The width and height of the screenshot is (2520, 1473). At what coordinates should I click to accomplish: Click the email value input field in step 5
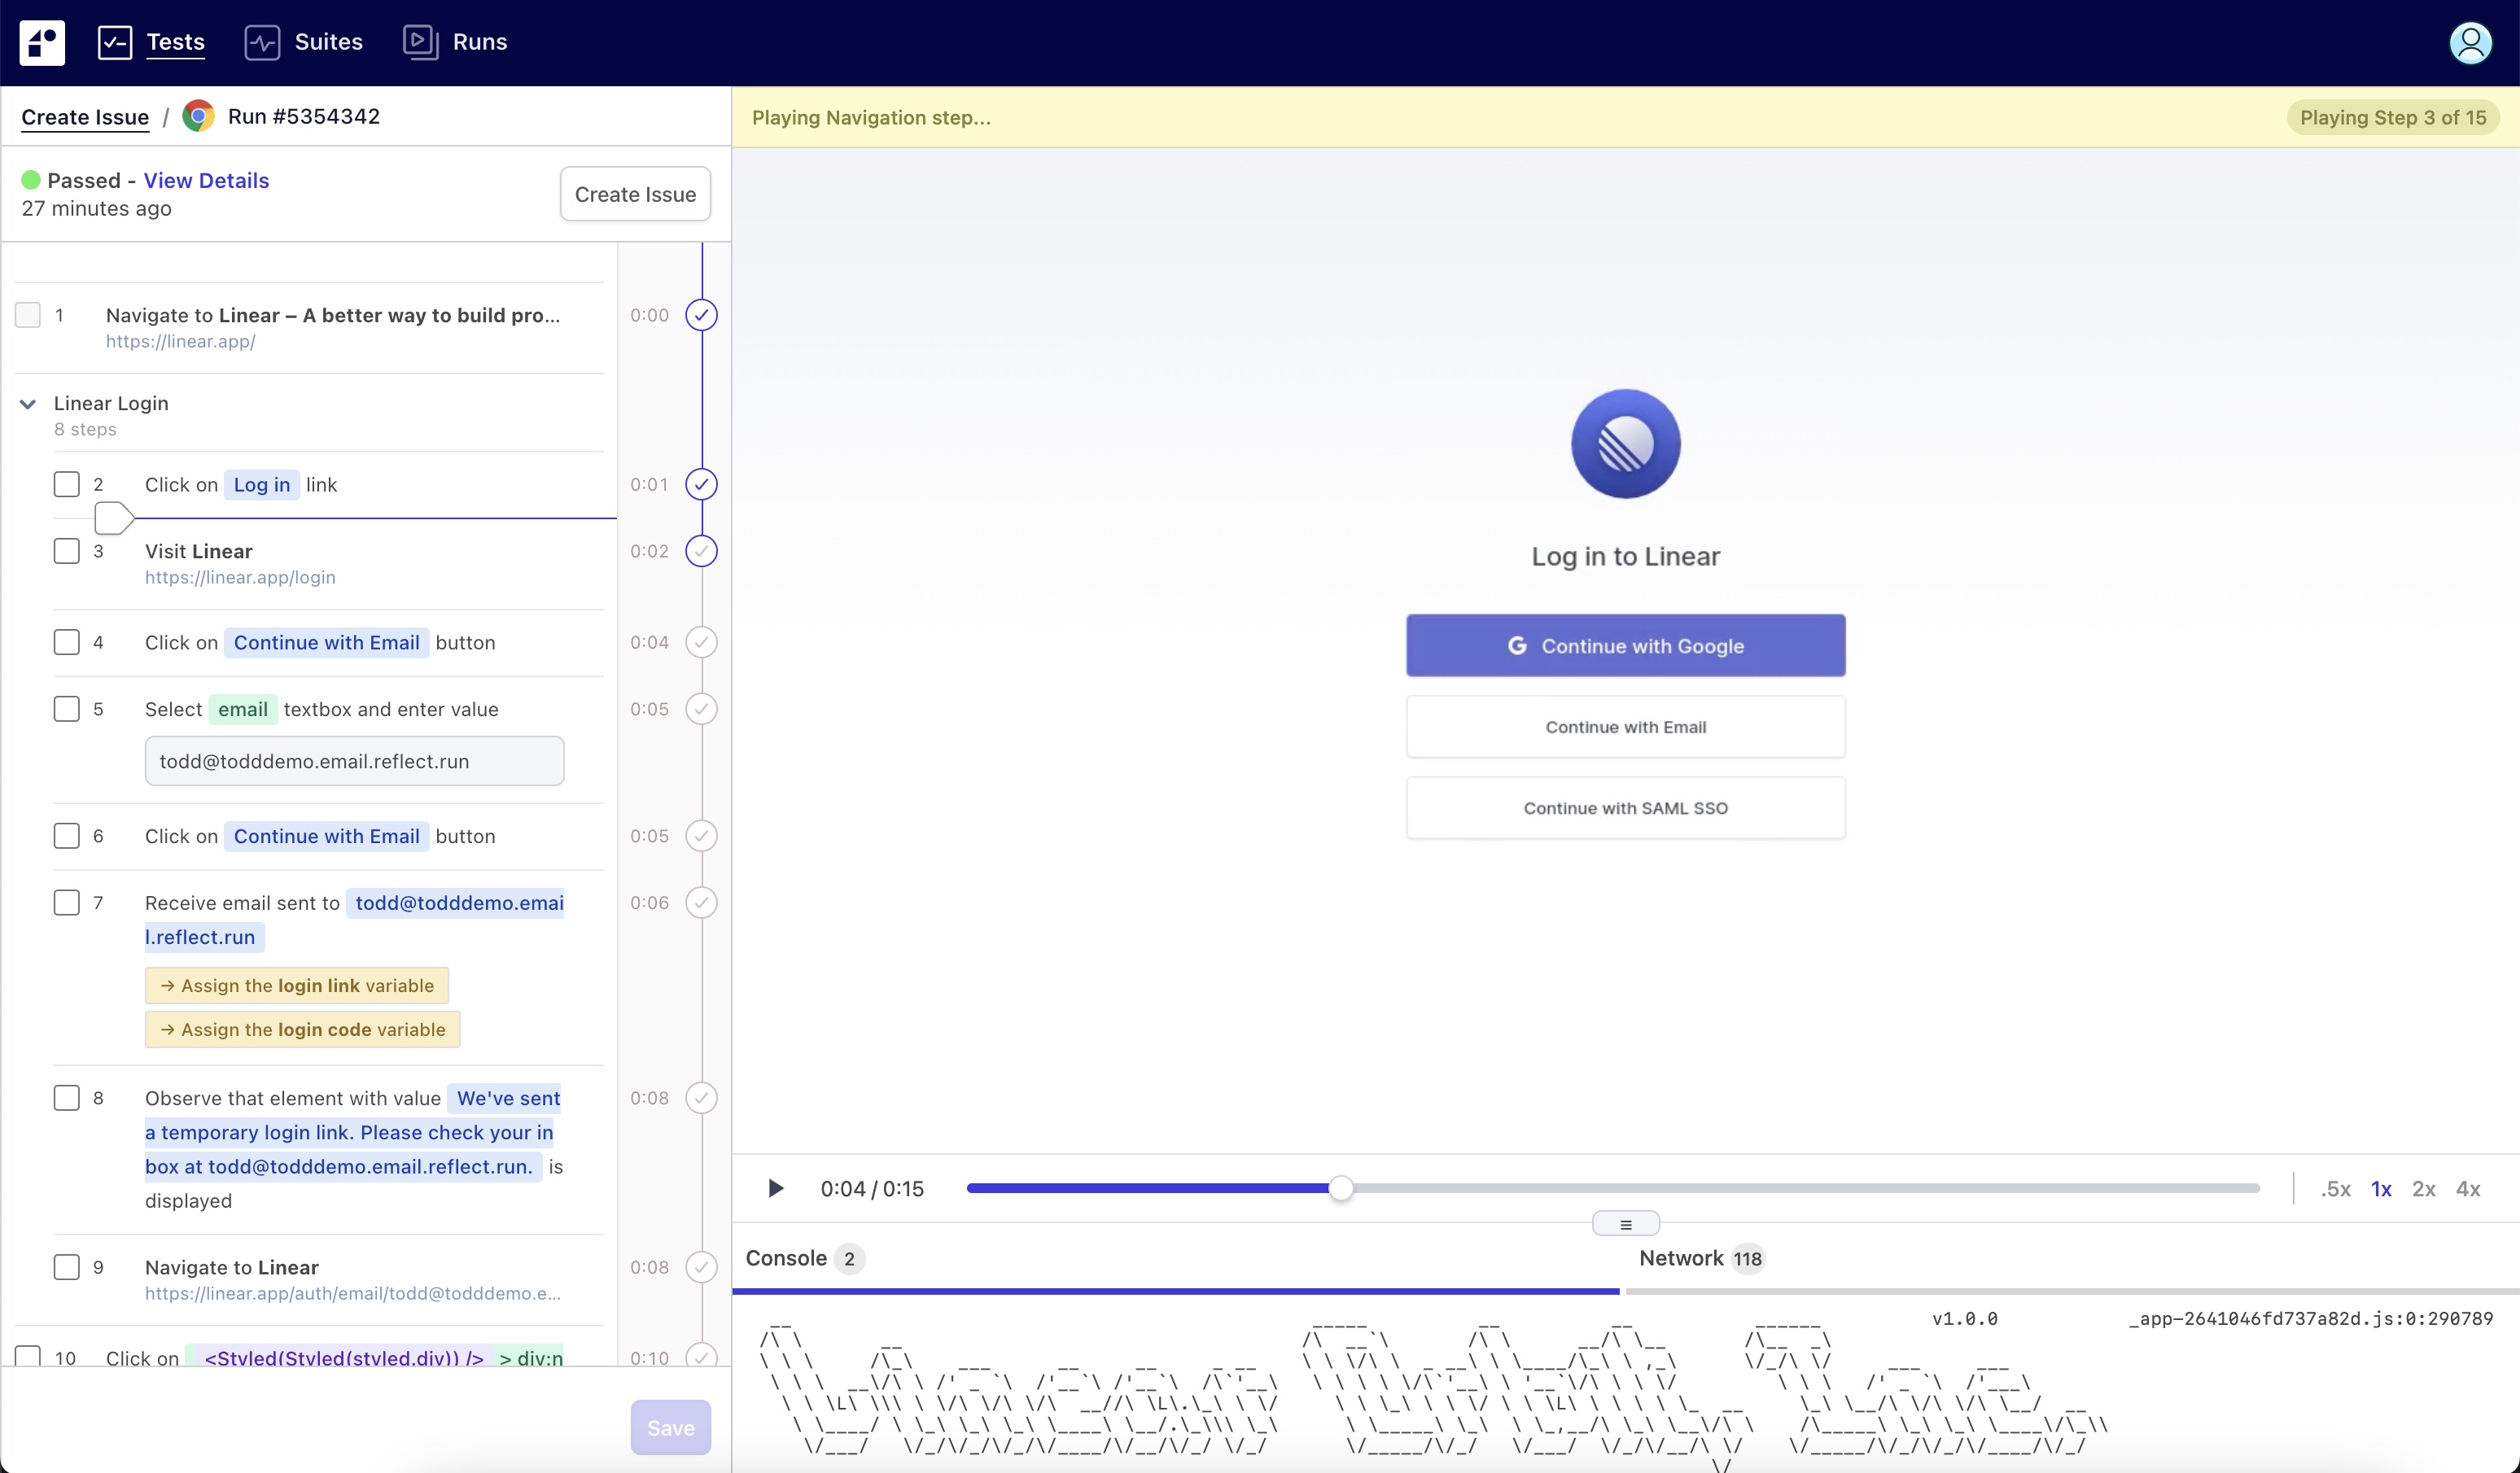click(354, 761)
